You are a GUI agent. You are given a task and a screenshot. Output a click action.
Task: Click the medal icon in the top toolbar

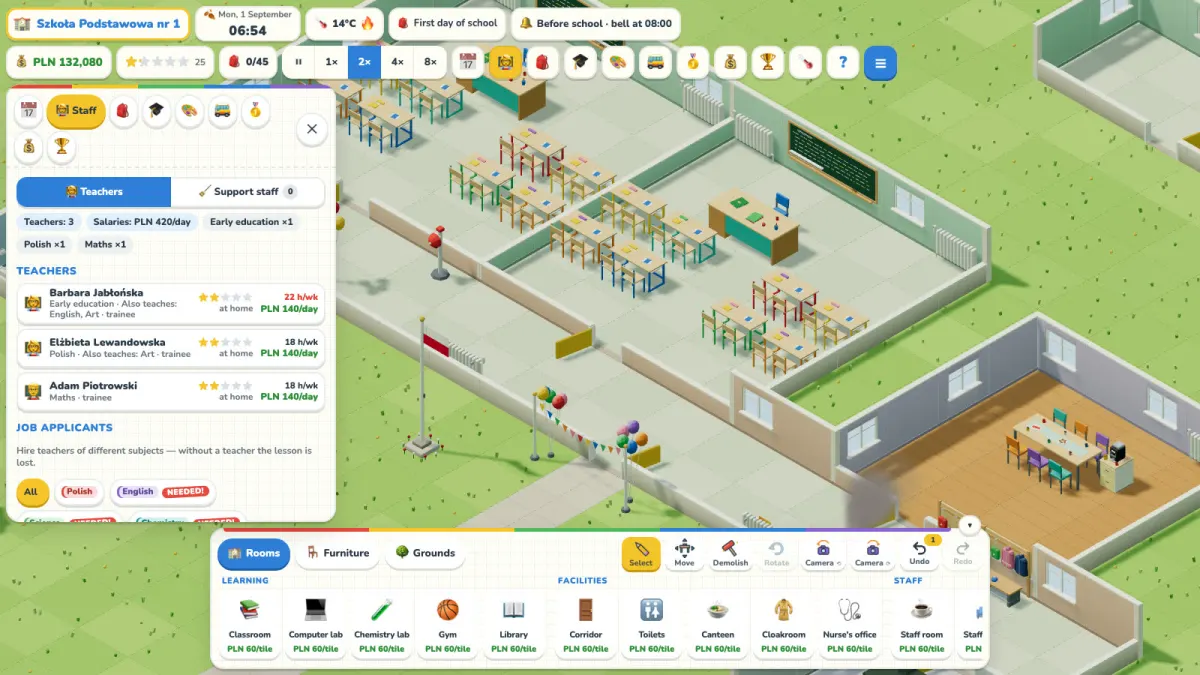[691, 62]
